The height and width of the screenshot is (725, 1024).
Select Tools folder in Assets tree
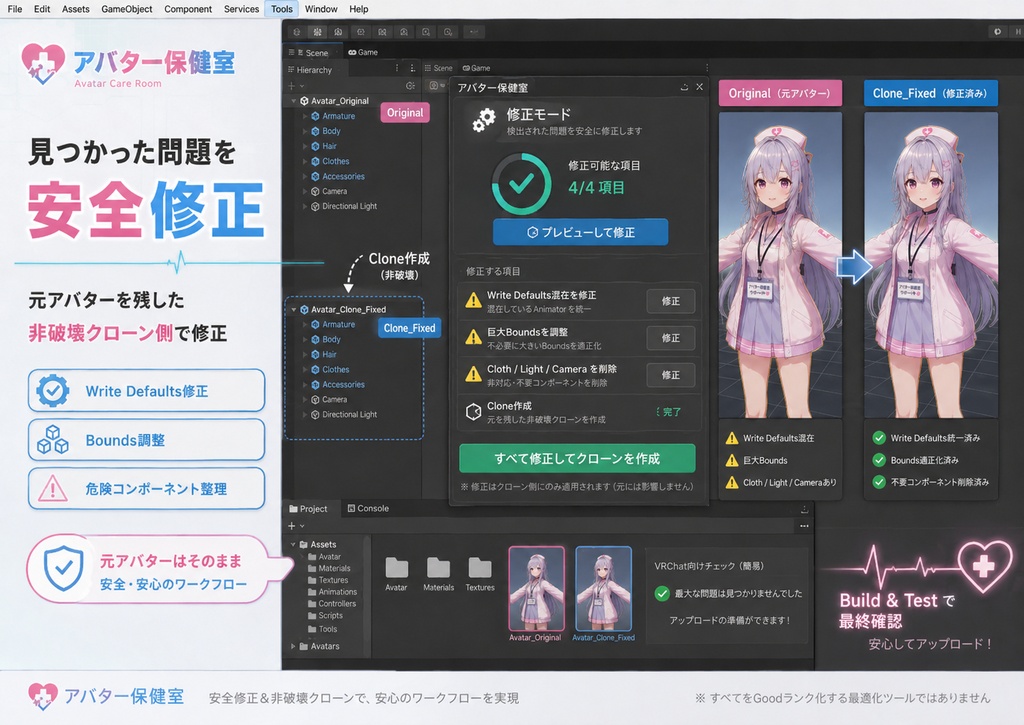point(323,629)
